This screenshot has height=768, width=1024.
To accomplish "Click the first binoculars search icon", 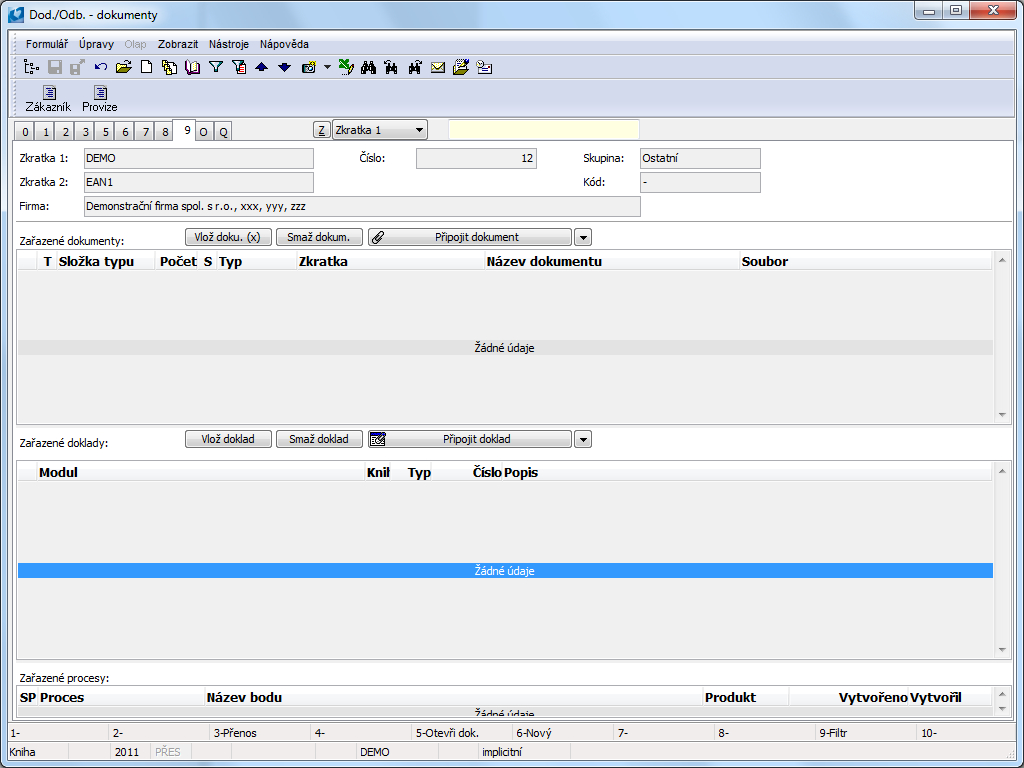I will [368, 67].
